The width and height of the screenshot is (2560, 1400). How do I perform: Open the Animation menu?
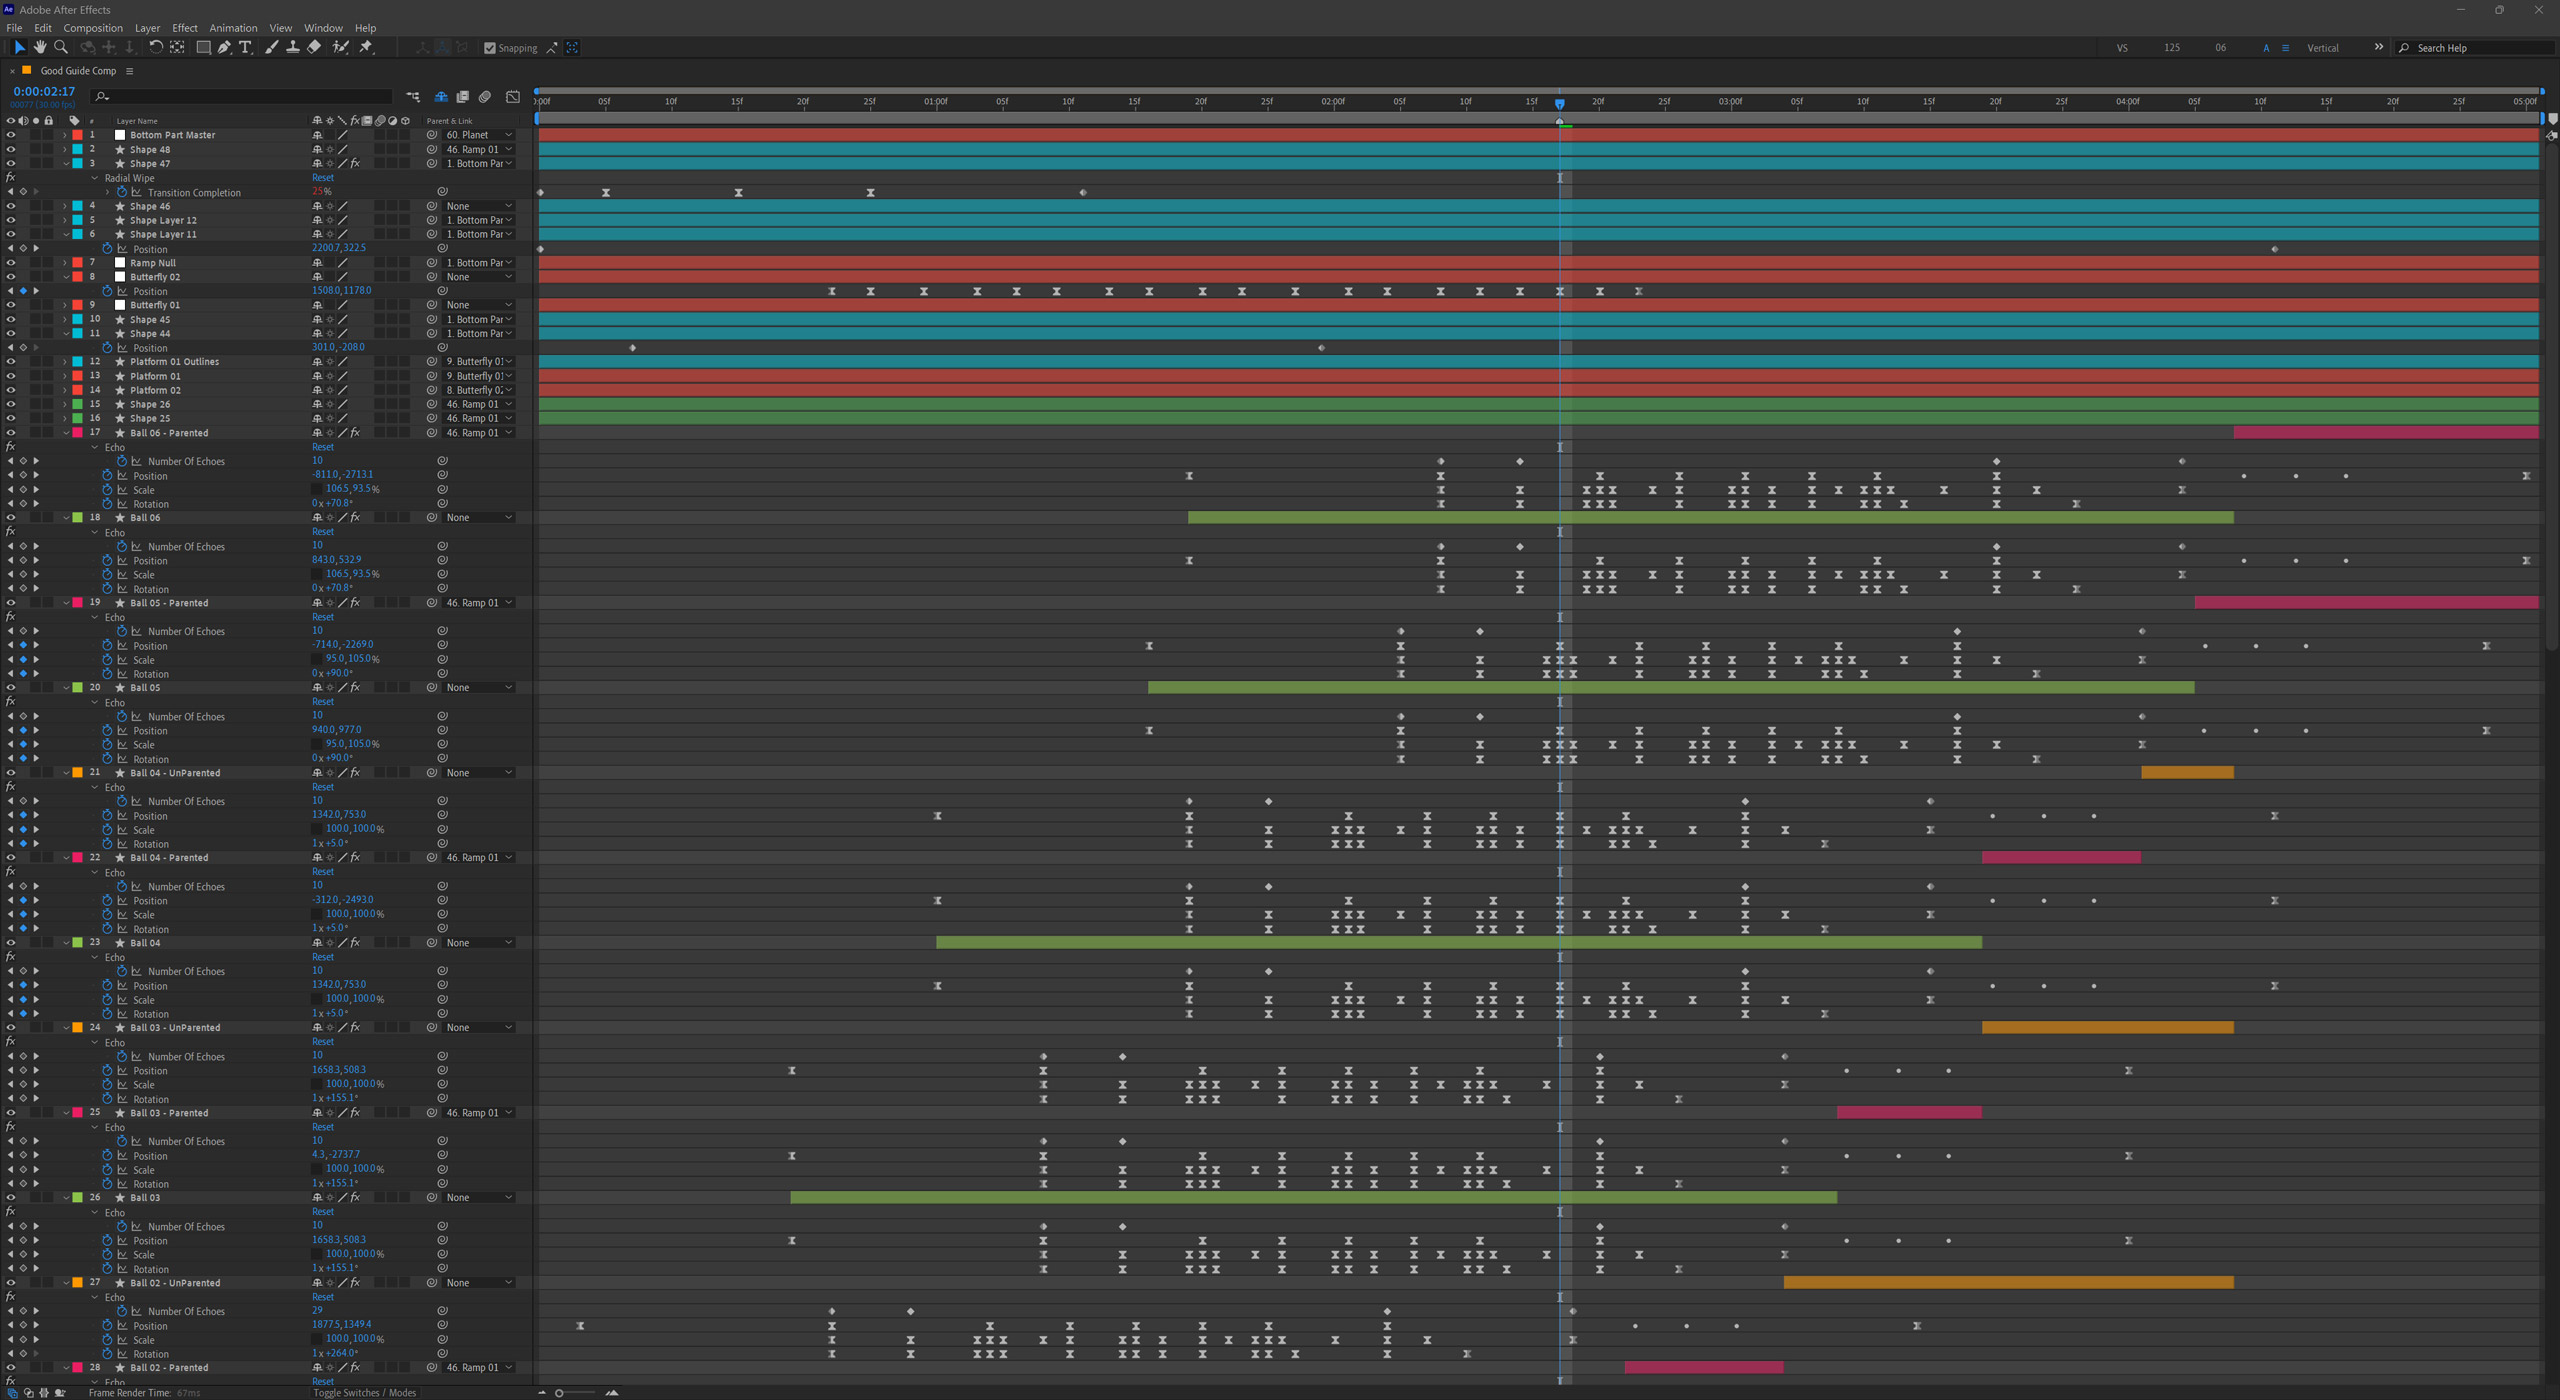pyautogui.click(x=232, y=28)
